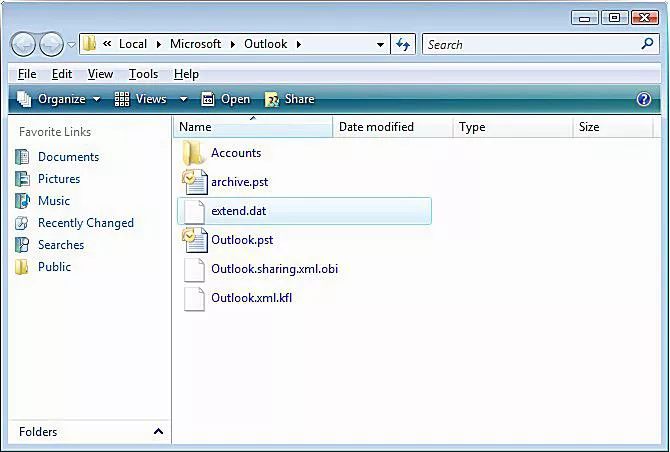Viewport: 670px width, 452px height.
Task: Sort by the Type column header
Action: coord(513,127)
